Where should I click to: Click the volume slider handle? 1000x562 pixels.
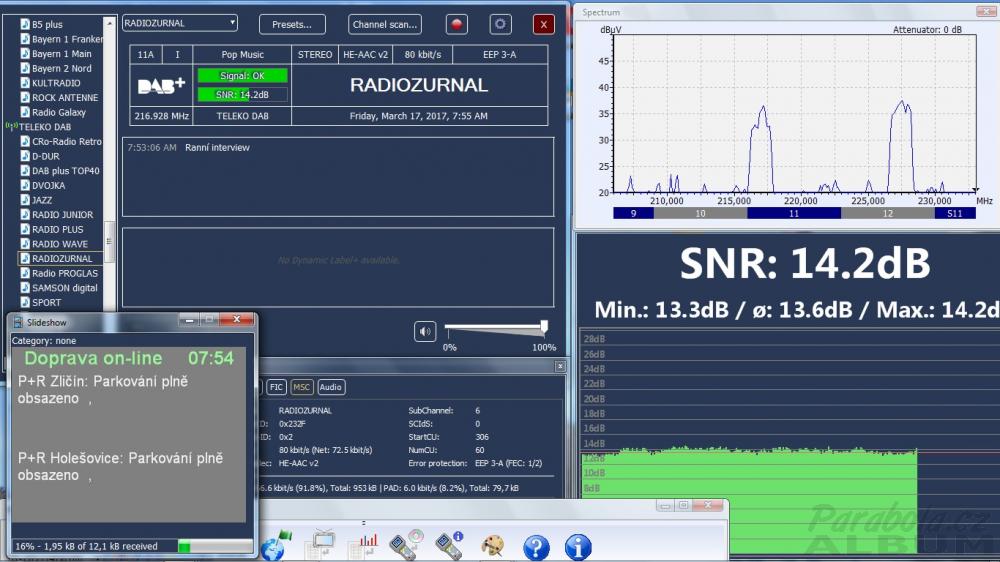[x=544, y=327]
